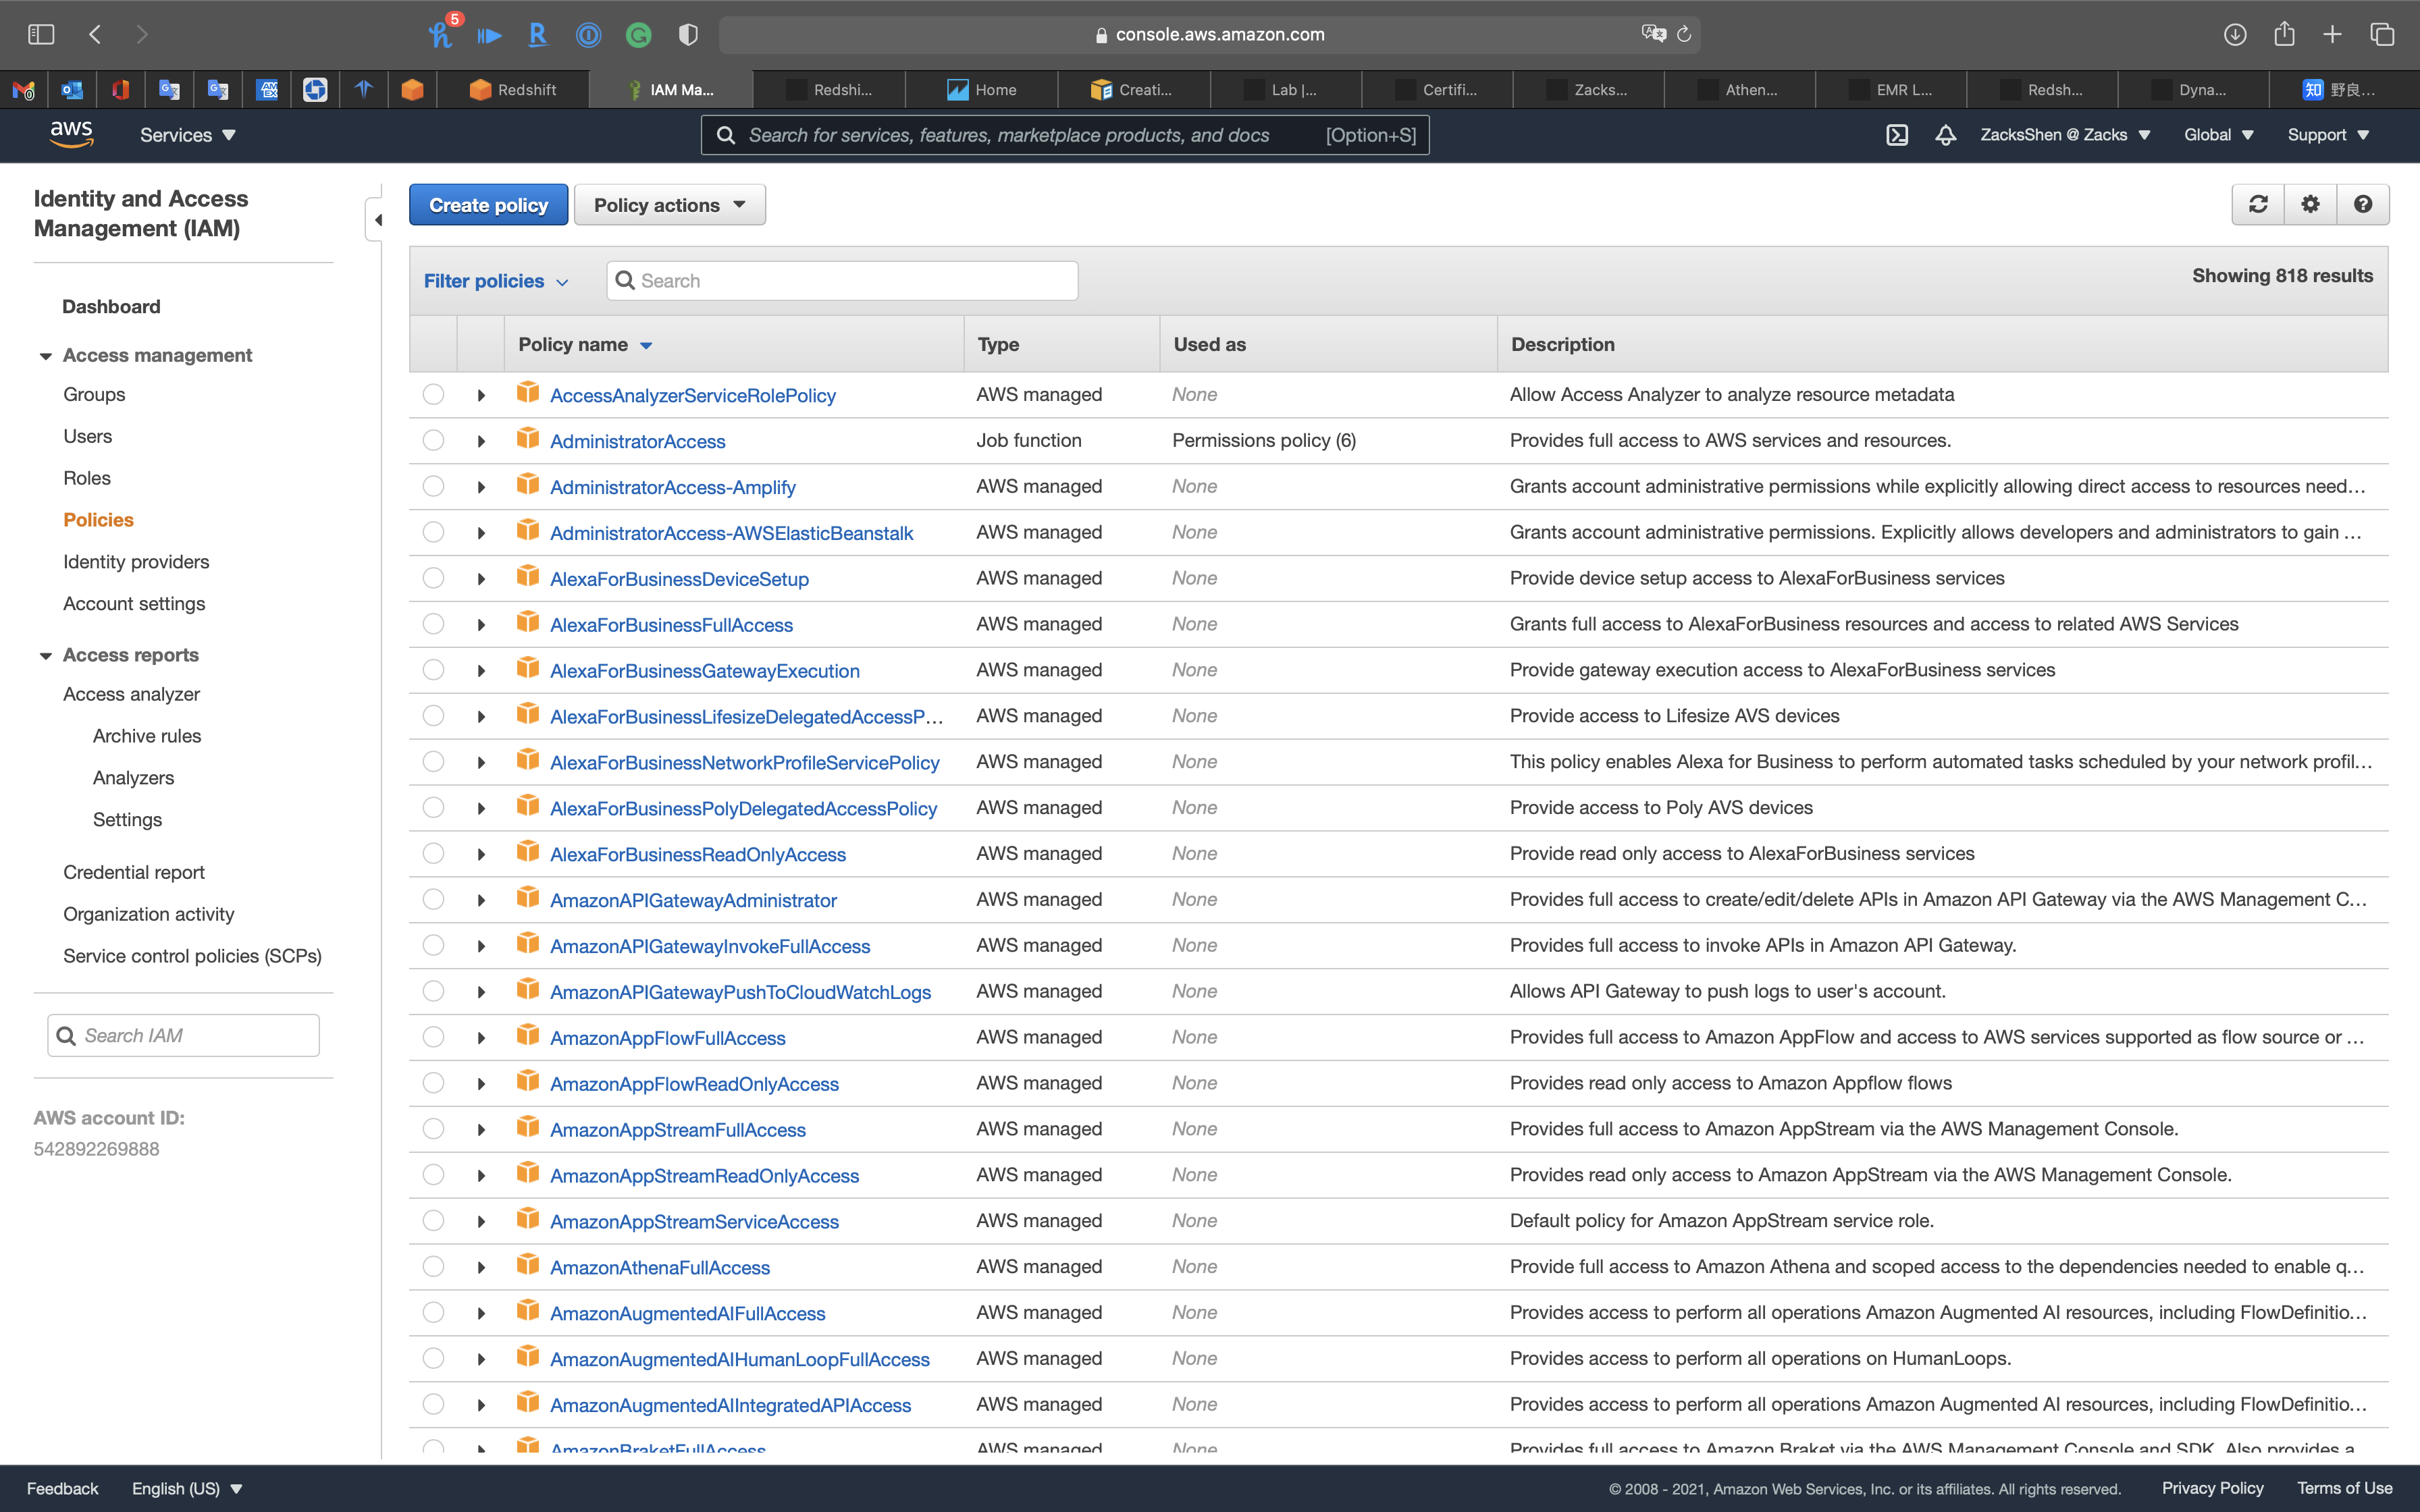The width and height of the screenshot is (2420, 1512).
Task: Click the Safari page reload icon
Action: 1684,34
